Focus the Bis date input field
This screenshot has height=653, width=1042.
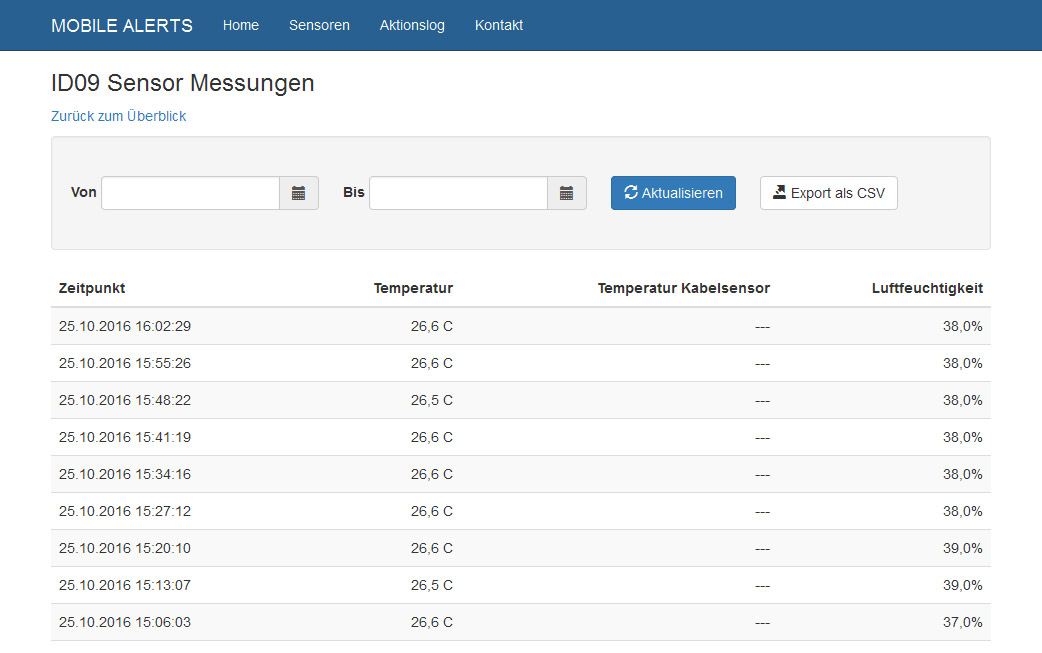(458, 193)
